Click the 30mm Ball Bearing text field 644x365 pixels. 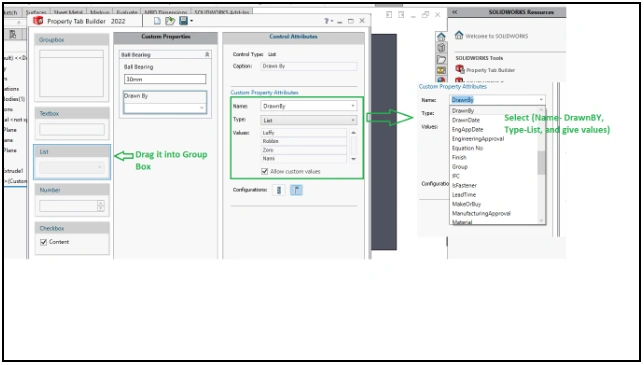click(165, 79)
